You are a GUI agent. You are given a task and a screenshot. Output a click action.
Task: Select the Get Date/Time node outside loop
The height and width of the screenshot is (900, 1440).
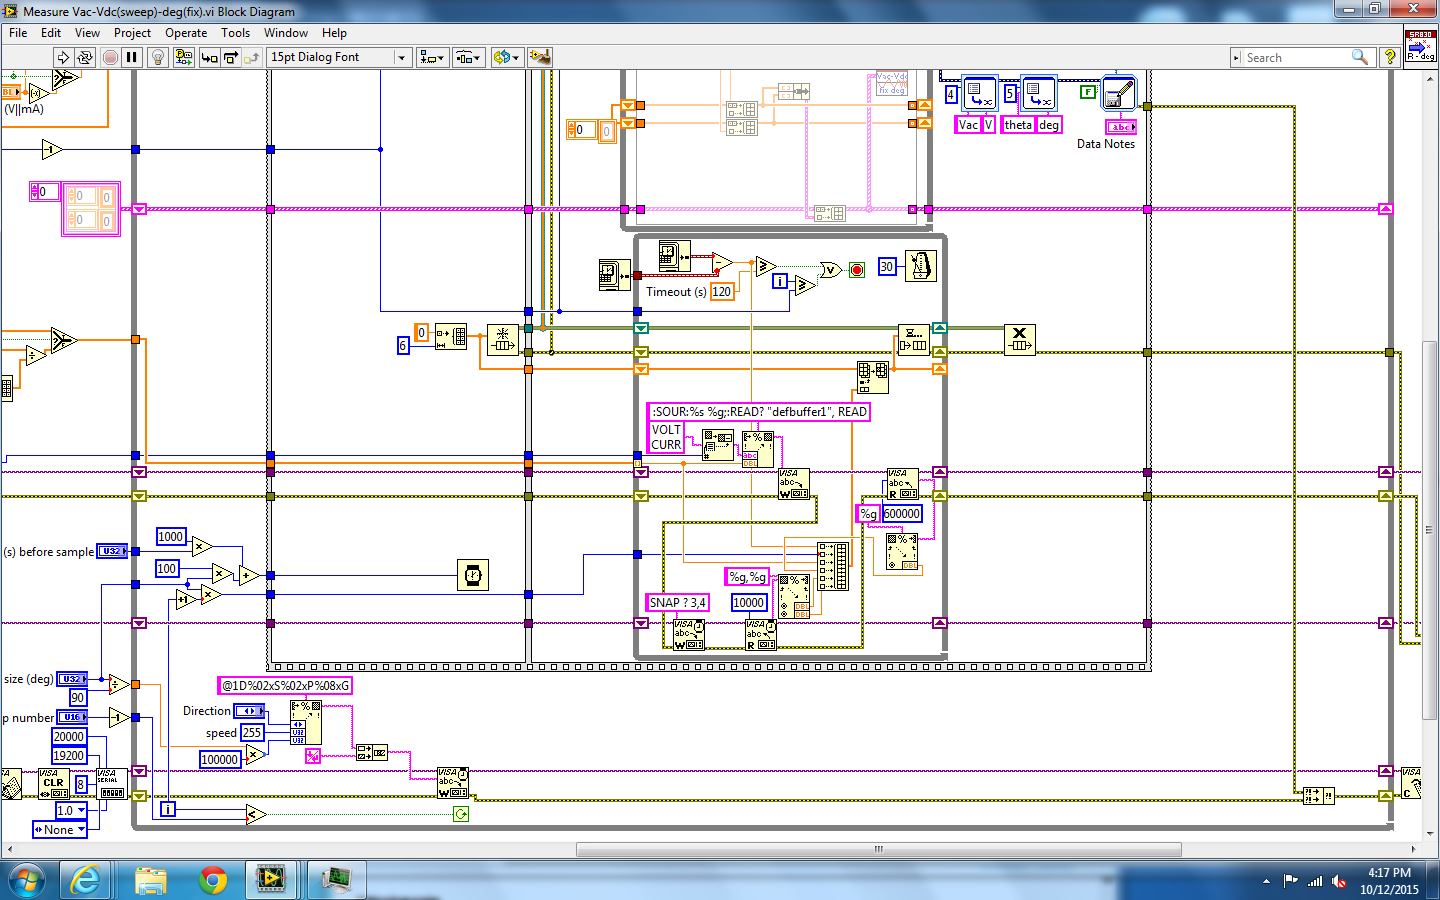coord(614,275)
